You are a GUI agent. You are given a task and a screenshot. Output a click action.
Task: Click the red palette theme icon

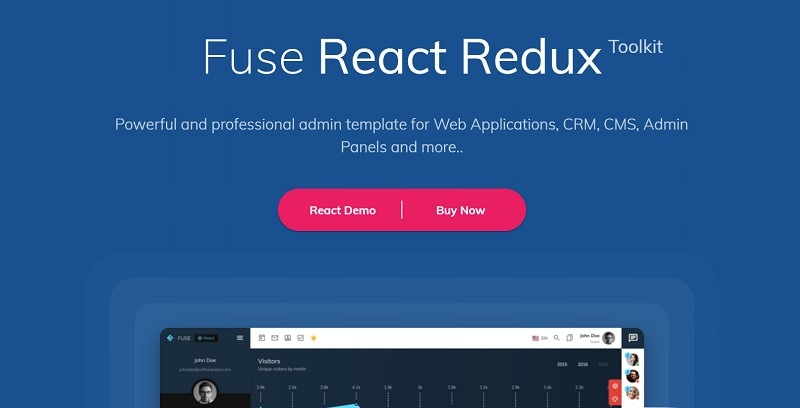615,399
